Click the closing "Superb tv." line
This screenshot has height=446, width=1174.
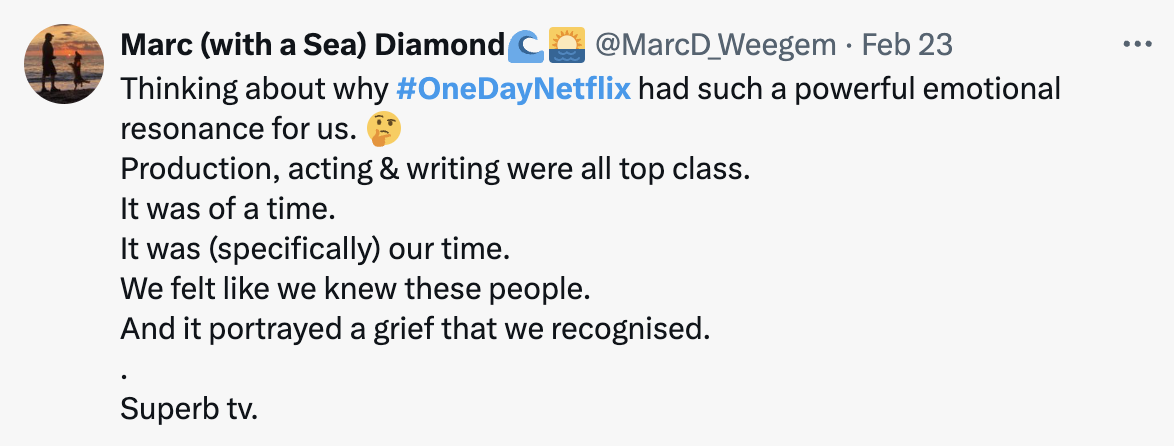188,409
